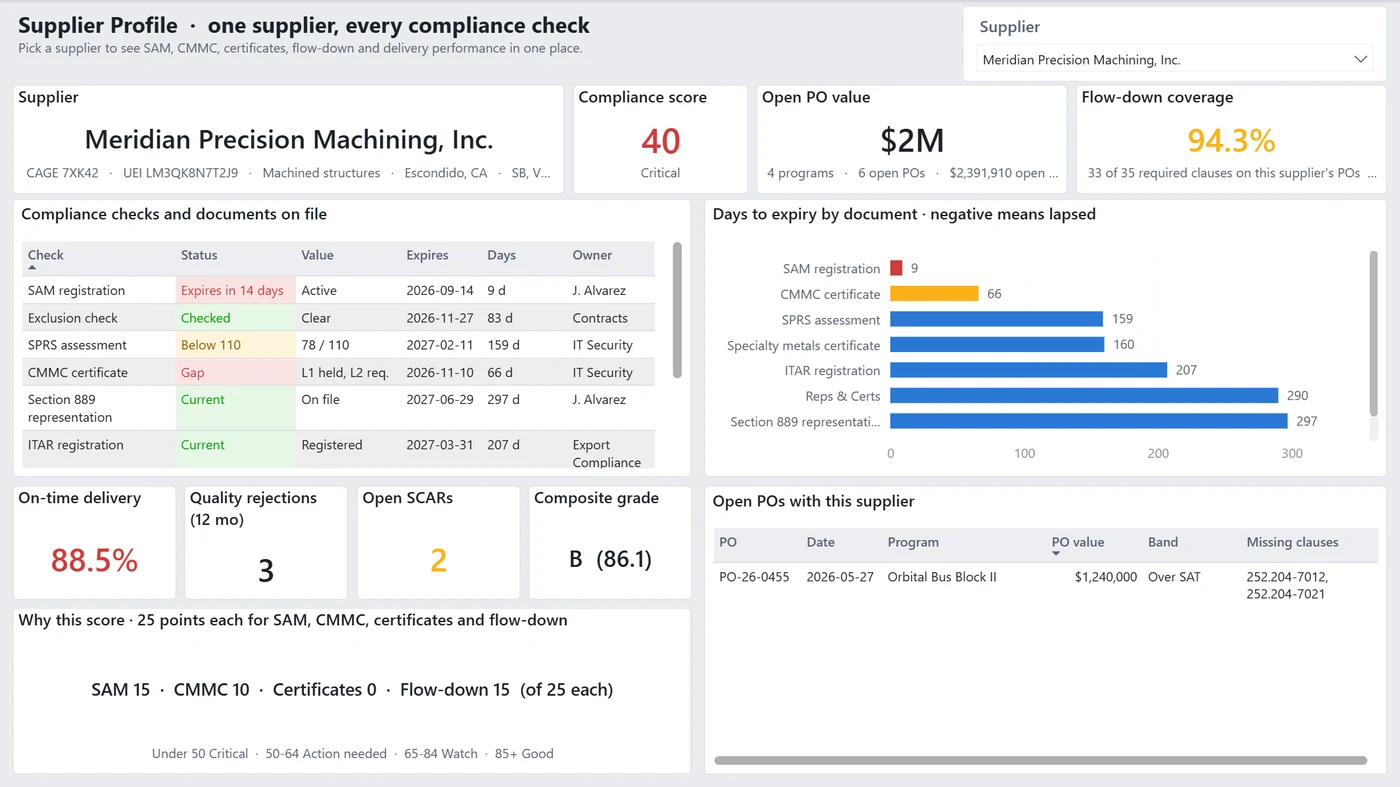
Task: Click the 'Exclusion check' row label
Action: point(73,318)
